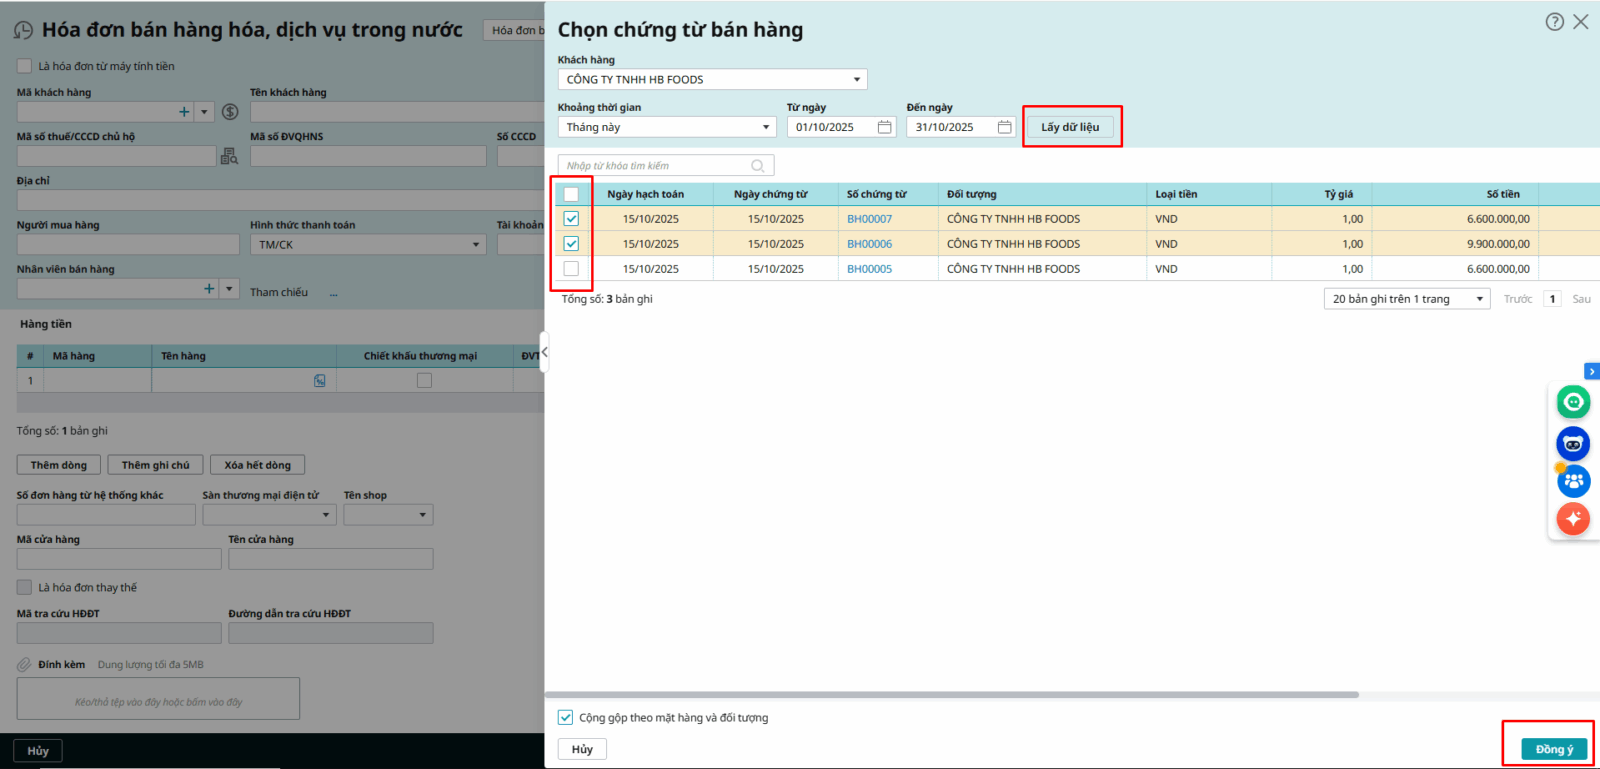The height and width of the screenshot is (769, 1600).
Task: Expand the Khách hàng dropdown
Action: [856, 80]
